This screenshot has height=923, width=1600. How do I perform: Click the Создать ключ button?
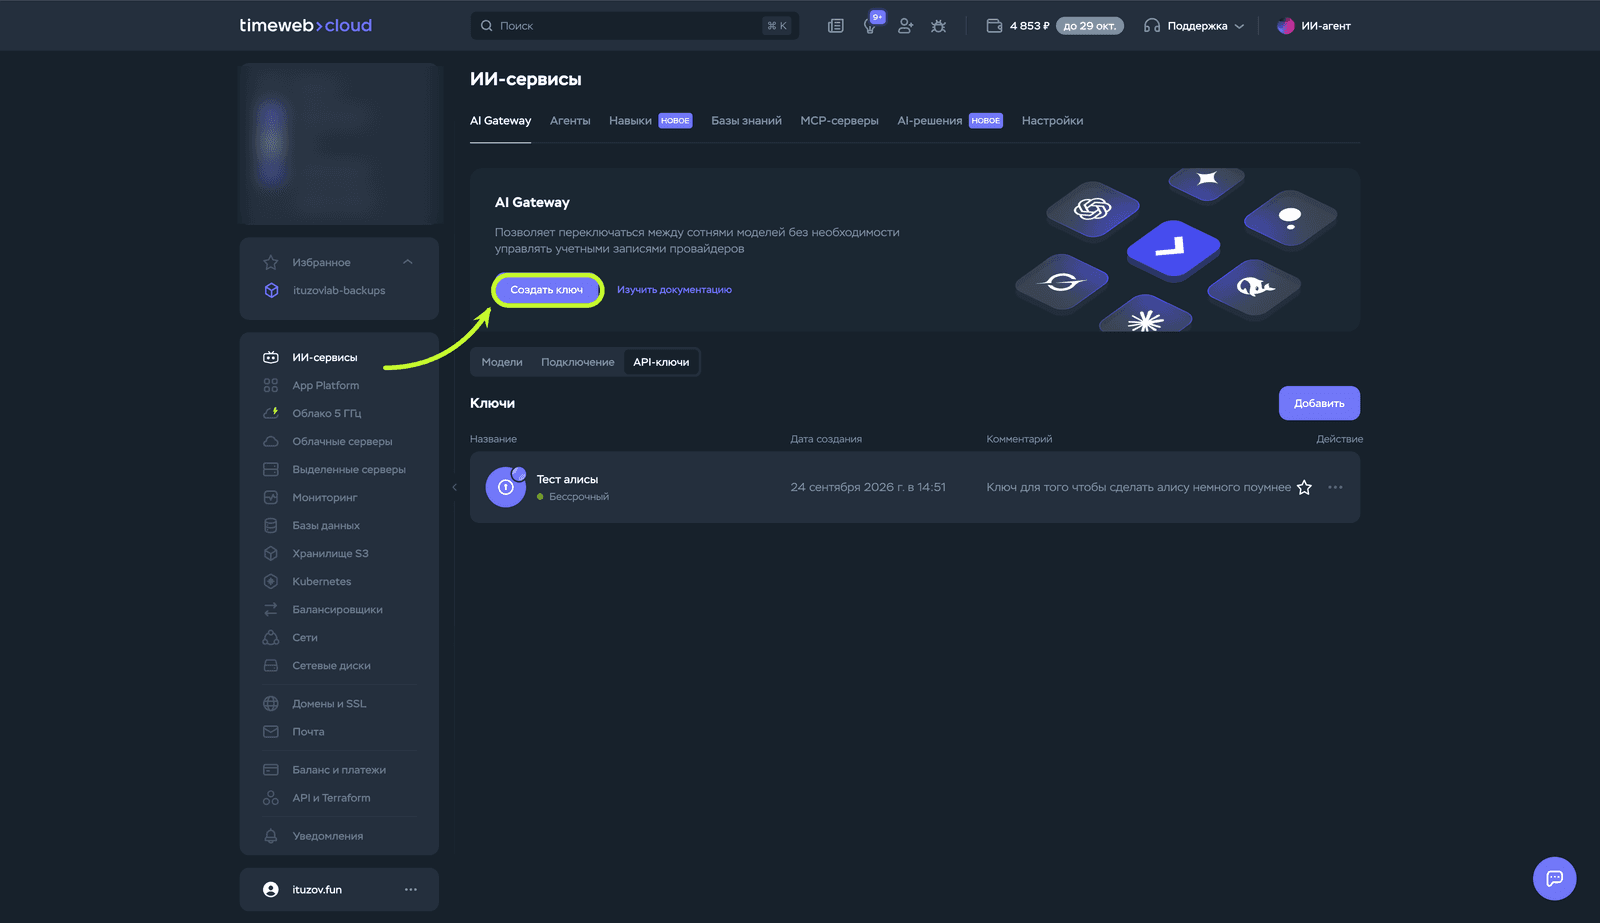click(x=547, y=290)
